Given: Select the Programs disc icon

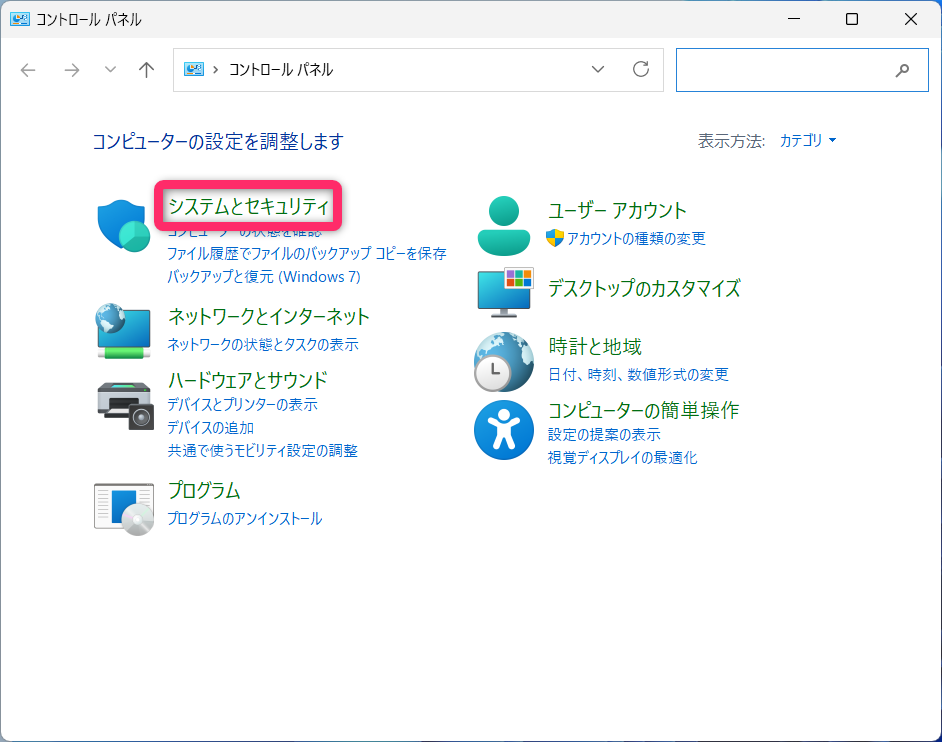Looking at the screenshot, I should coord(124,506).
